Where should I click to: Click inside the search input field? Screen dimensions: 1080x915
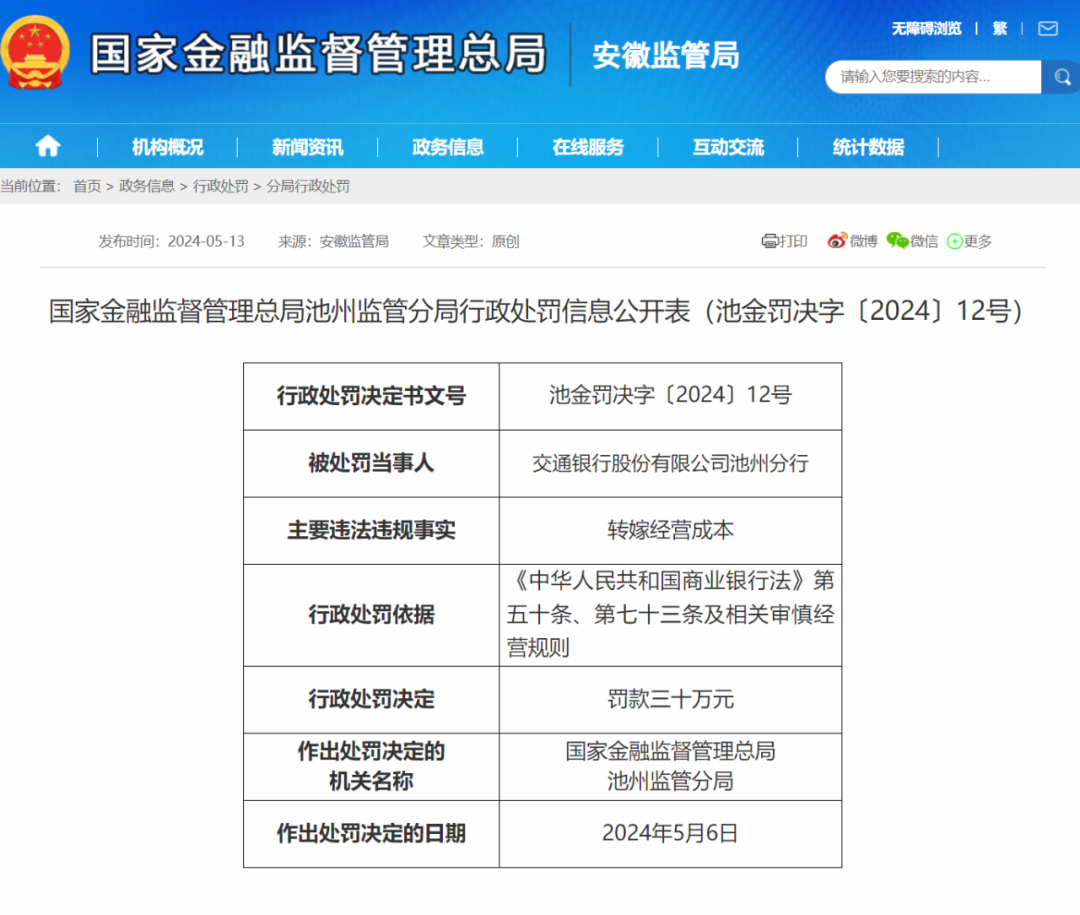click(930, 76)
